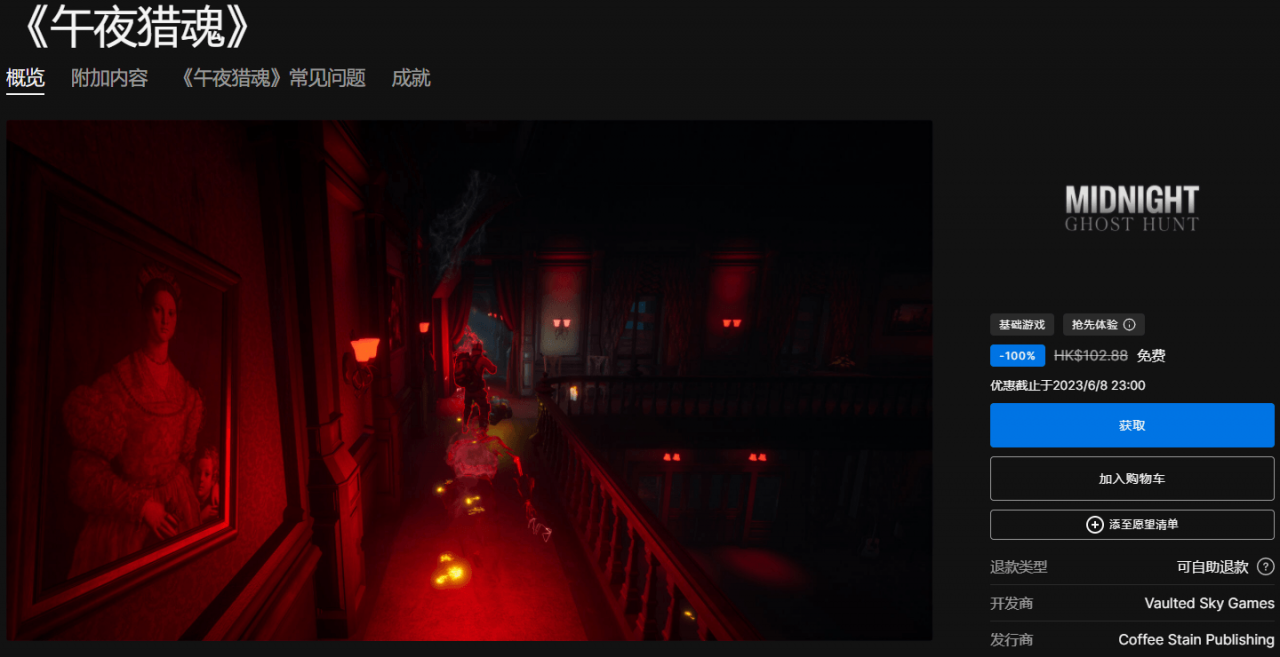Click the 退款类型 label
This screenshot has width=1280, height=657.
1019,567
